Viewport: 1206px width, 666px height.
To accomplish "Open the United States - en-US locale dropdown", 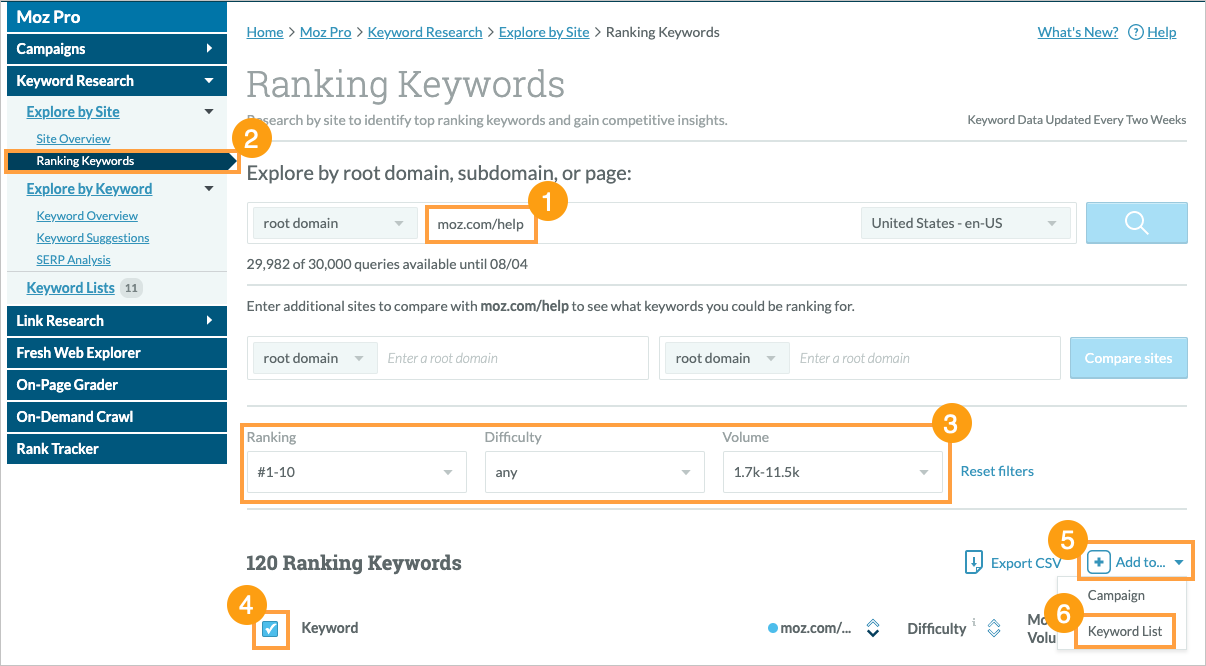I will 965,223.
